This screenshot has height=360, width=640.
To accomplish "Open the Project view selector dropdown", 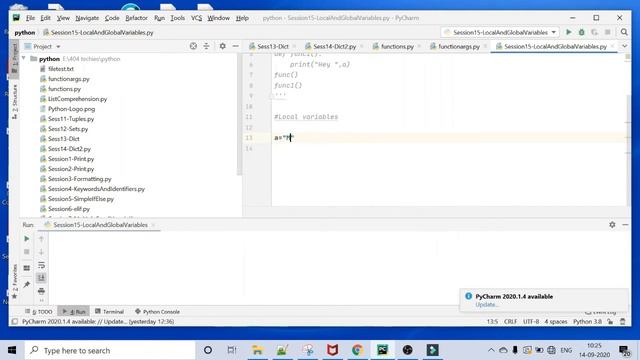I will click(42, 47).
